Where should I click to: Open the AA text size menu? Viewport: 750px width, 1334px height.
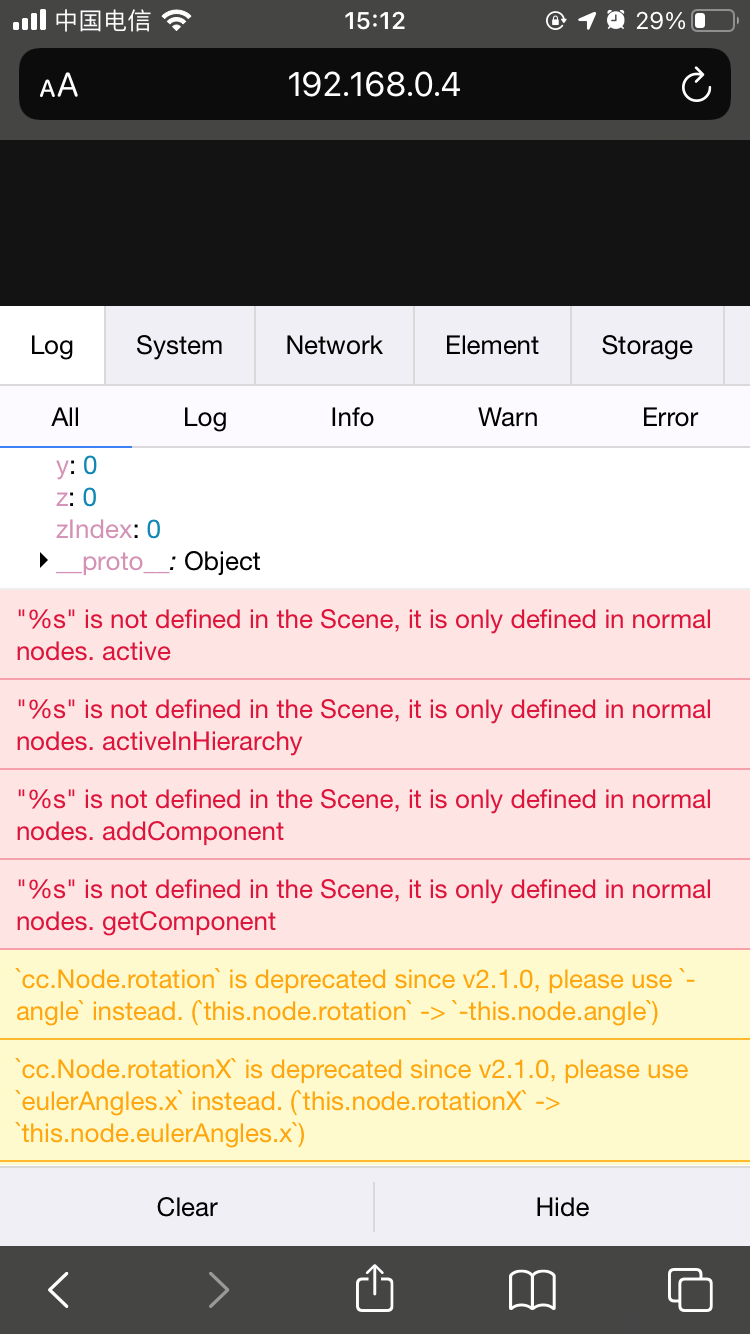click(x=59, y=87)
